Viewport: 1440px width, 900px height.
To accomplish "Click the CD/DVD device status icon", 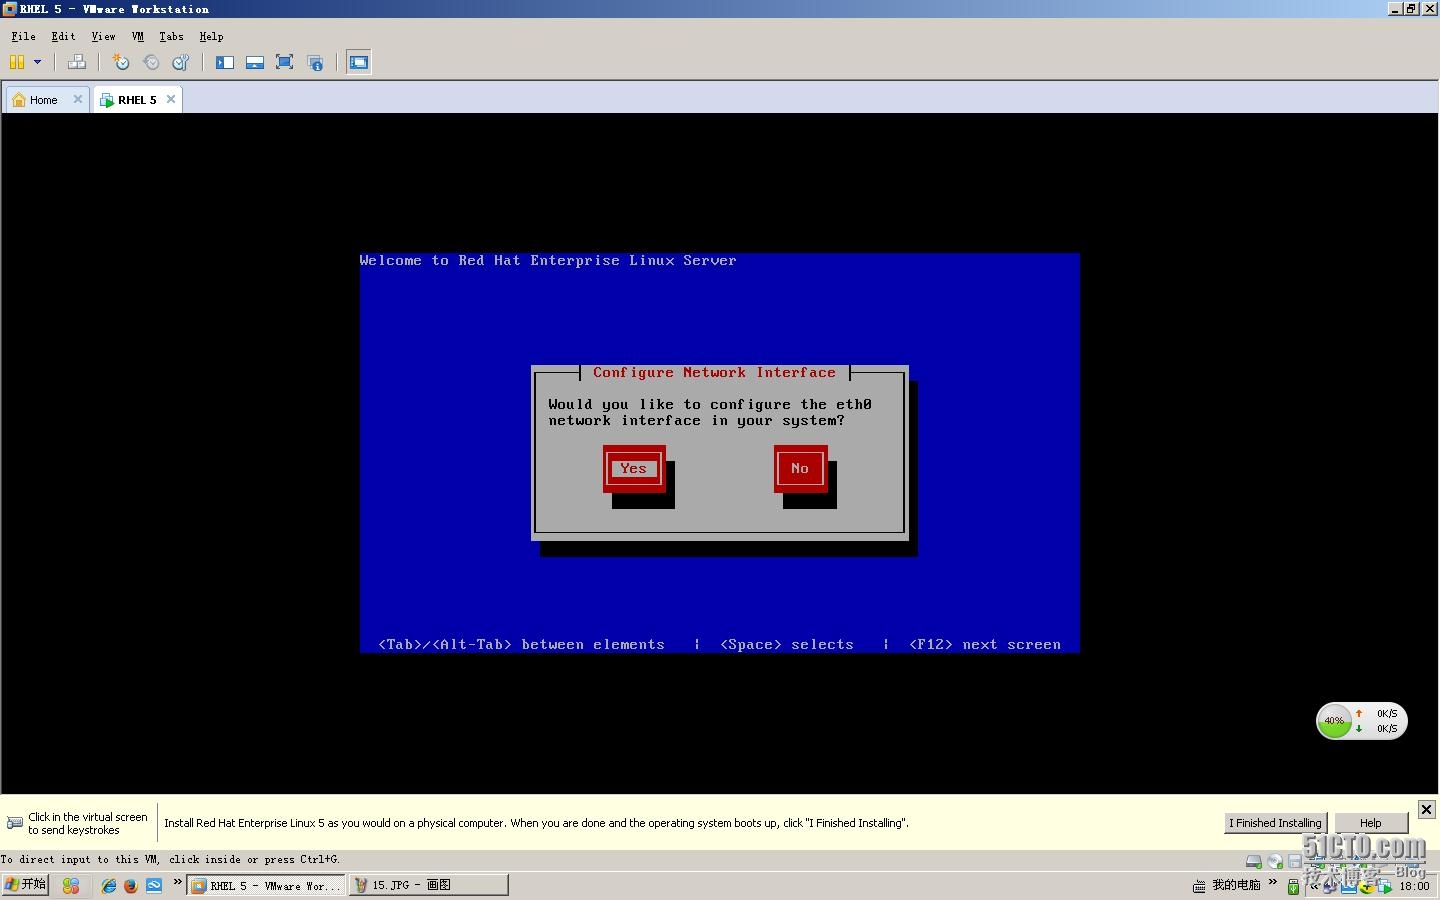I will 1275,861.
